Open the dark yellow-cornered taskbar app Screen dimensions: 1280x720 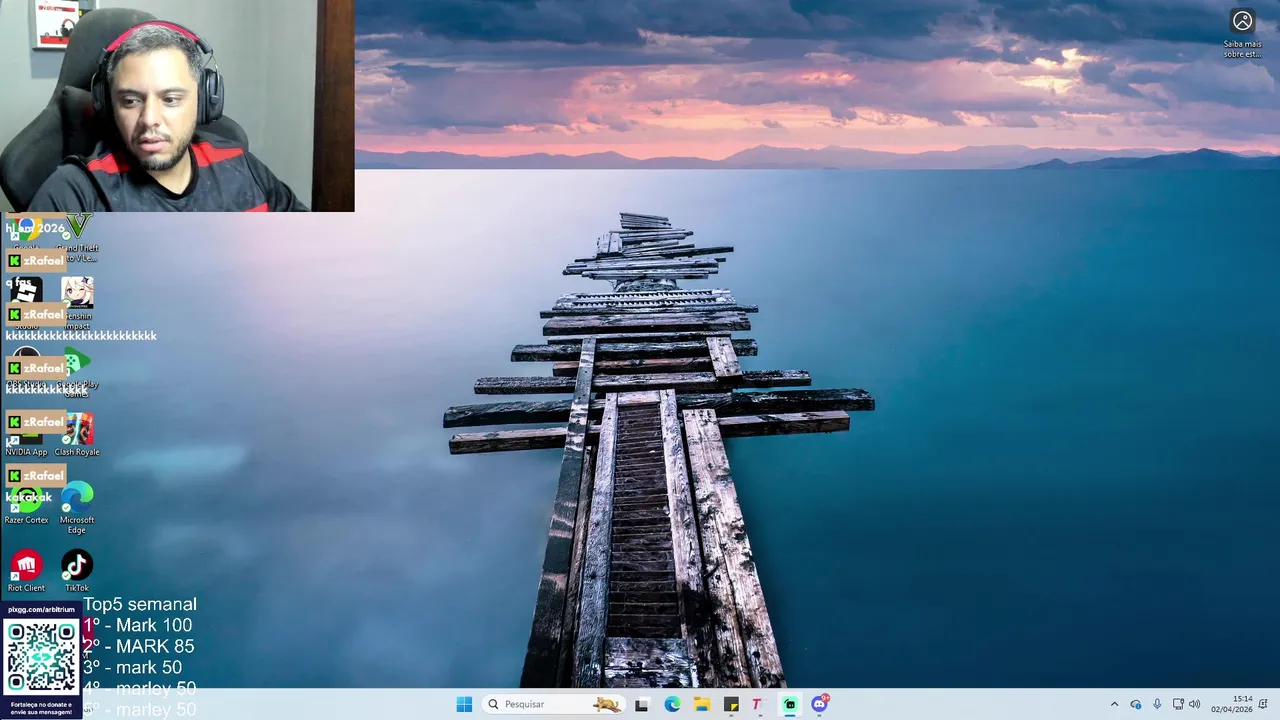pyautogui.click(x=731, y=704)
